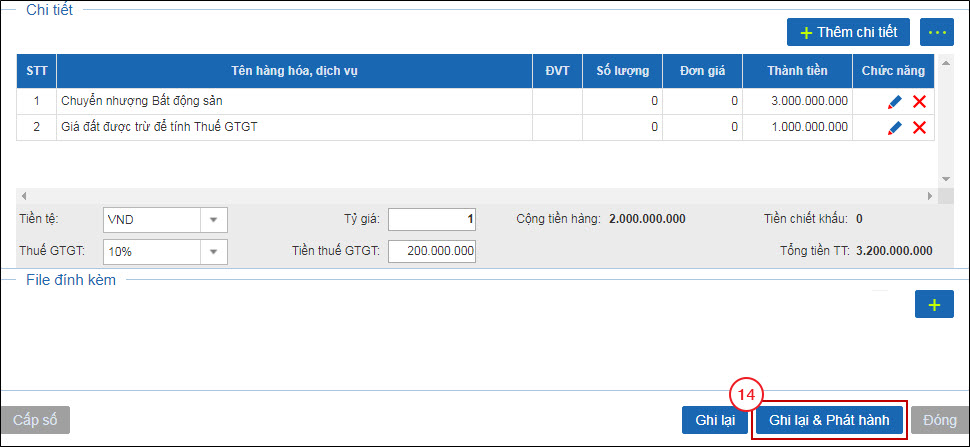
Task: Click the Tỷ giá input field
Action: 432,219
